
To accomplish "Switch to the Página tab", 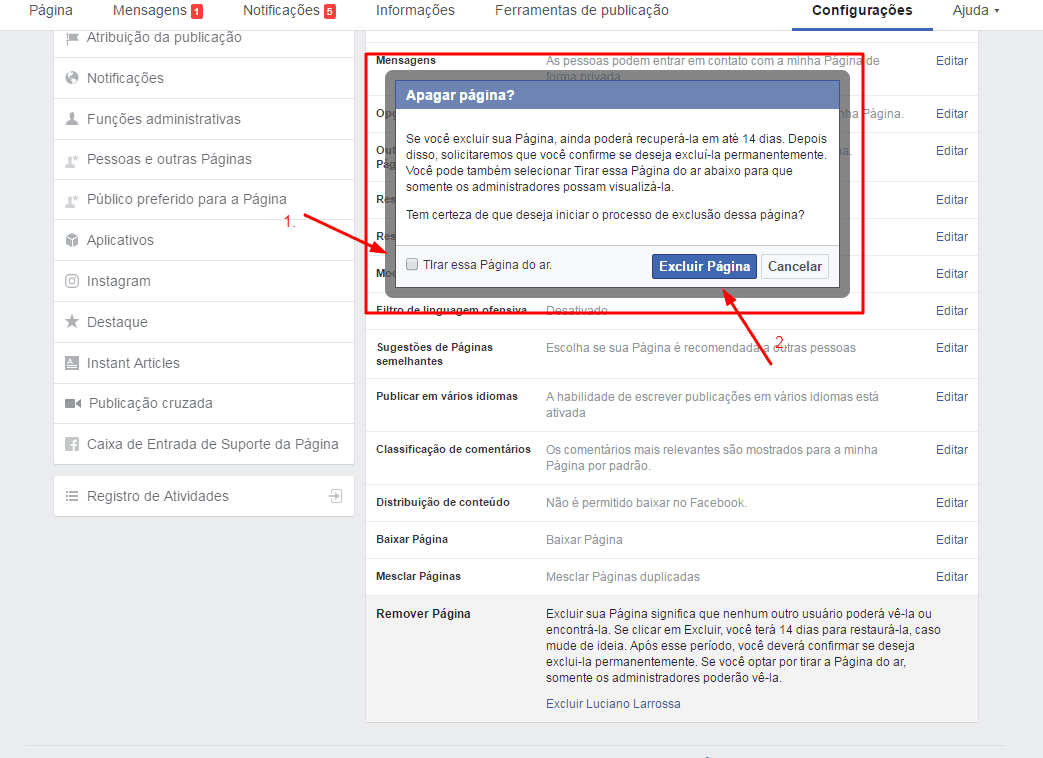I will 51,11.
